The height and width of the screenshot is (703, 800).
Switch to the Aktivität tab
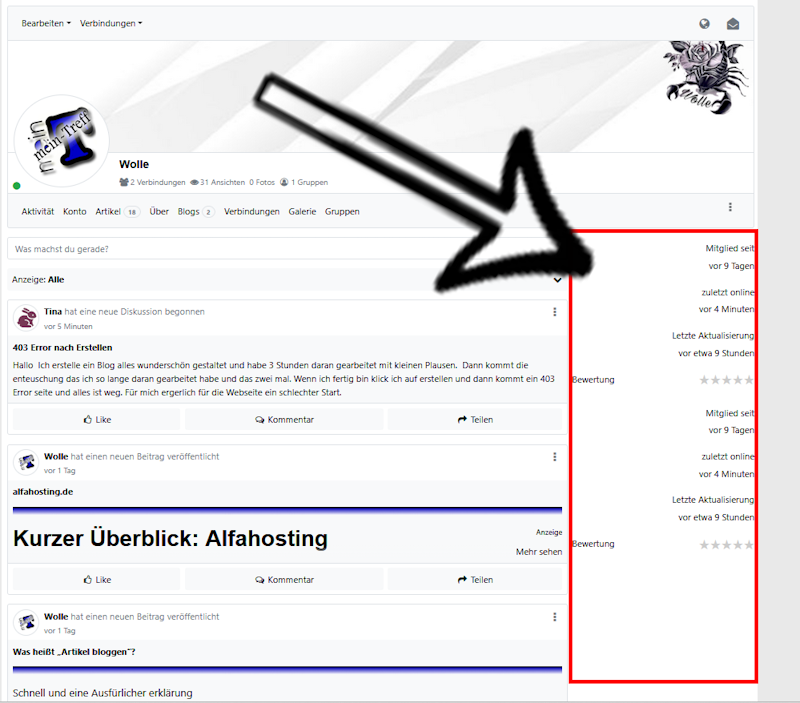coord(38,212)
